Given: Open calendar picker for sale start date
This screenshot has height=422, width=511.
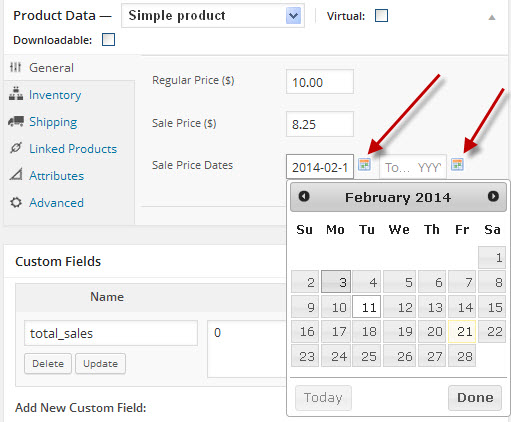Looking at the screenshot, I should 364,164.
